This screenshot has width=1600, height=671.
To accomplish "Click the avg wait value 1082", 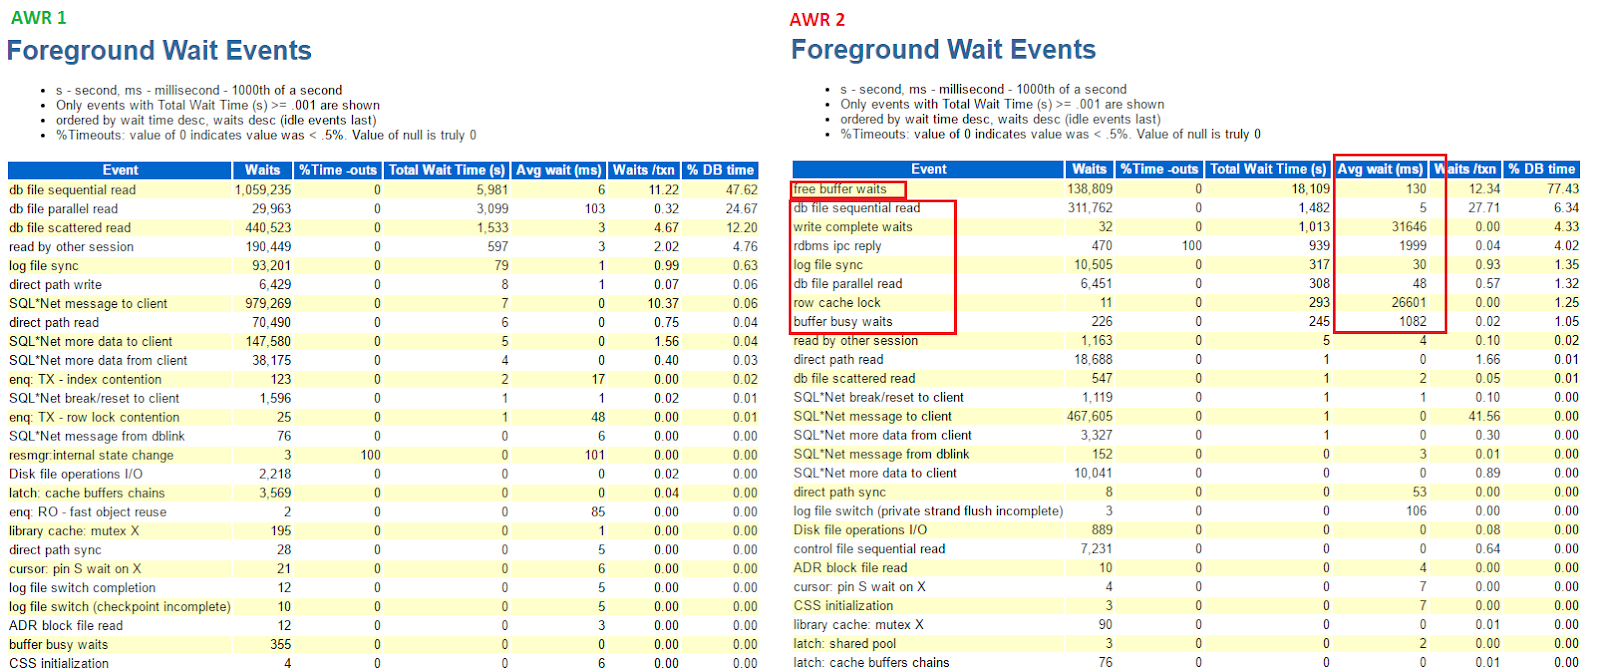I will [x=1413, y=322].
